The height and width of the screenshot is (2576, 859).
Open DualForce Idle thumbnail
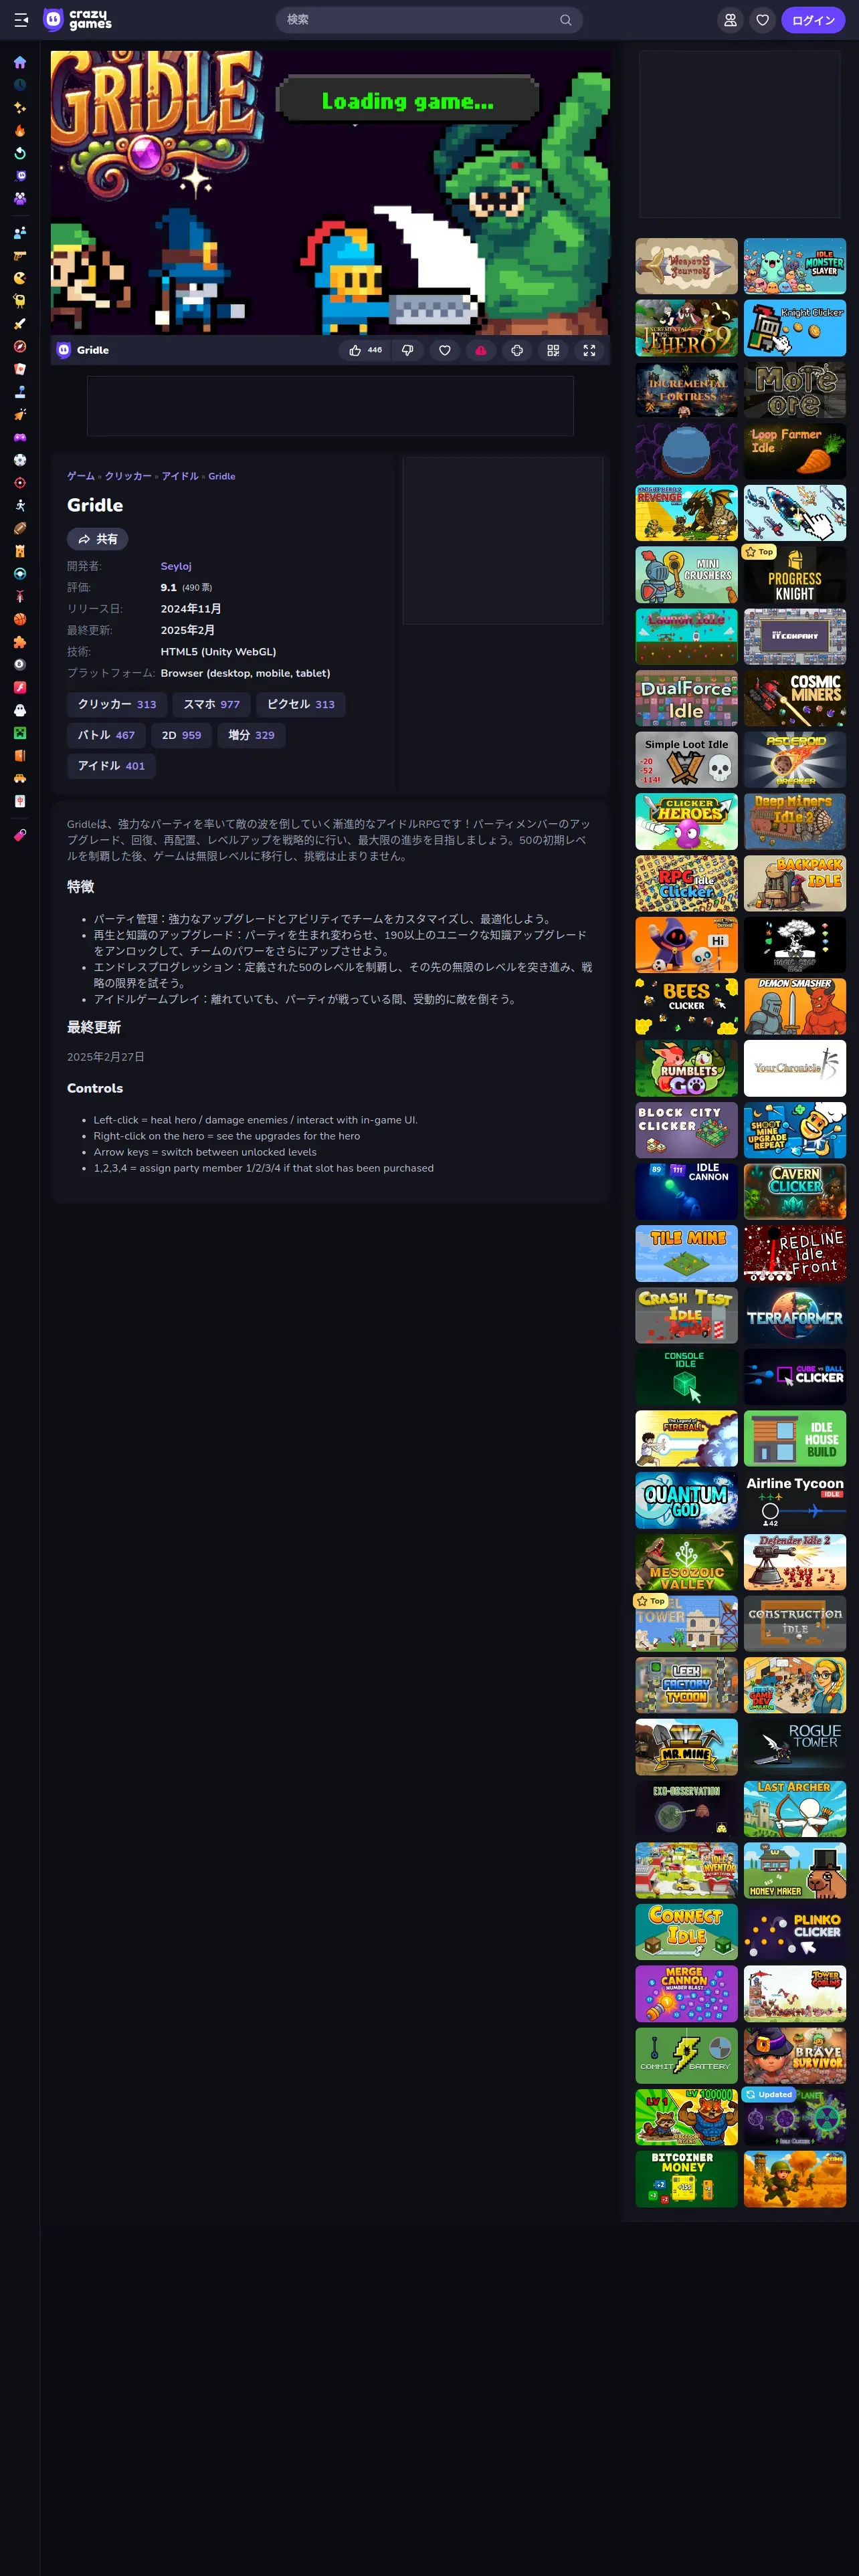tap(687, 698)
